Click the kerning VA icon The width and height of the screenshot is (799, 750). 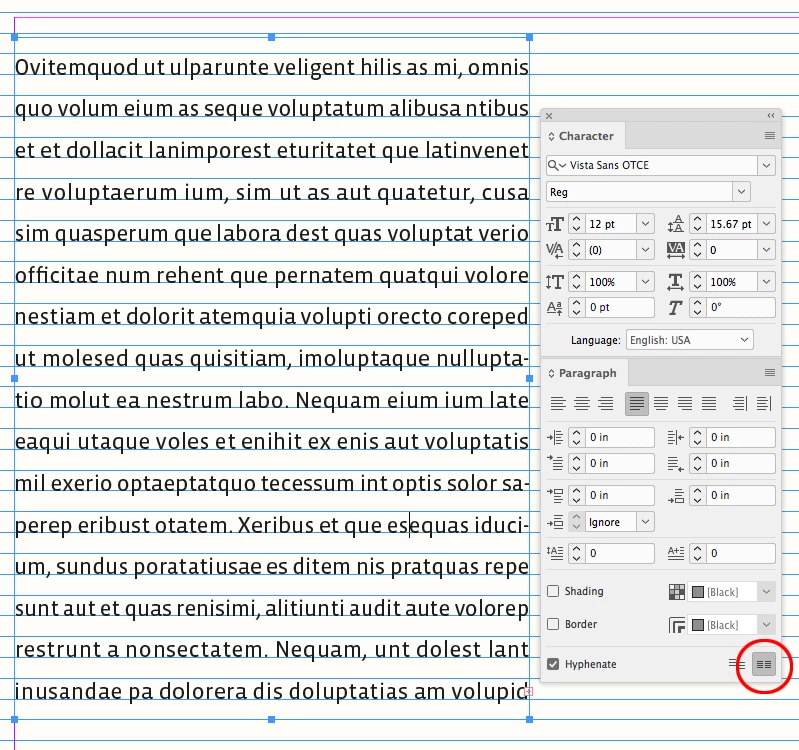(x=555, y=250)
